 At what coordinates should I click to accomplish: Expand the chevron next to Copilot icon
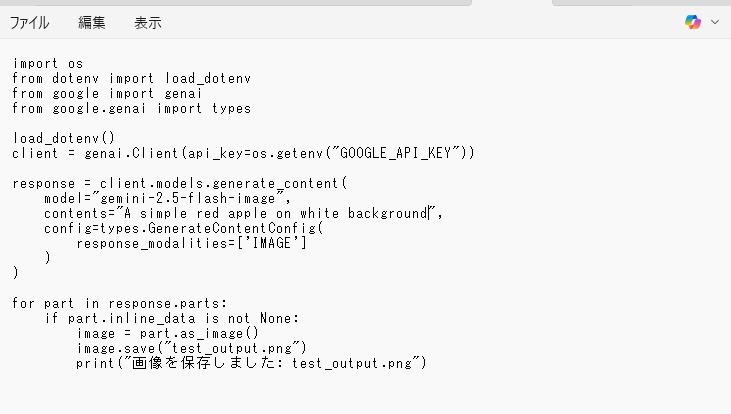tap(714, 22)
